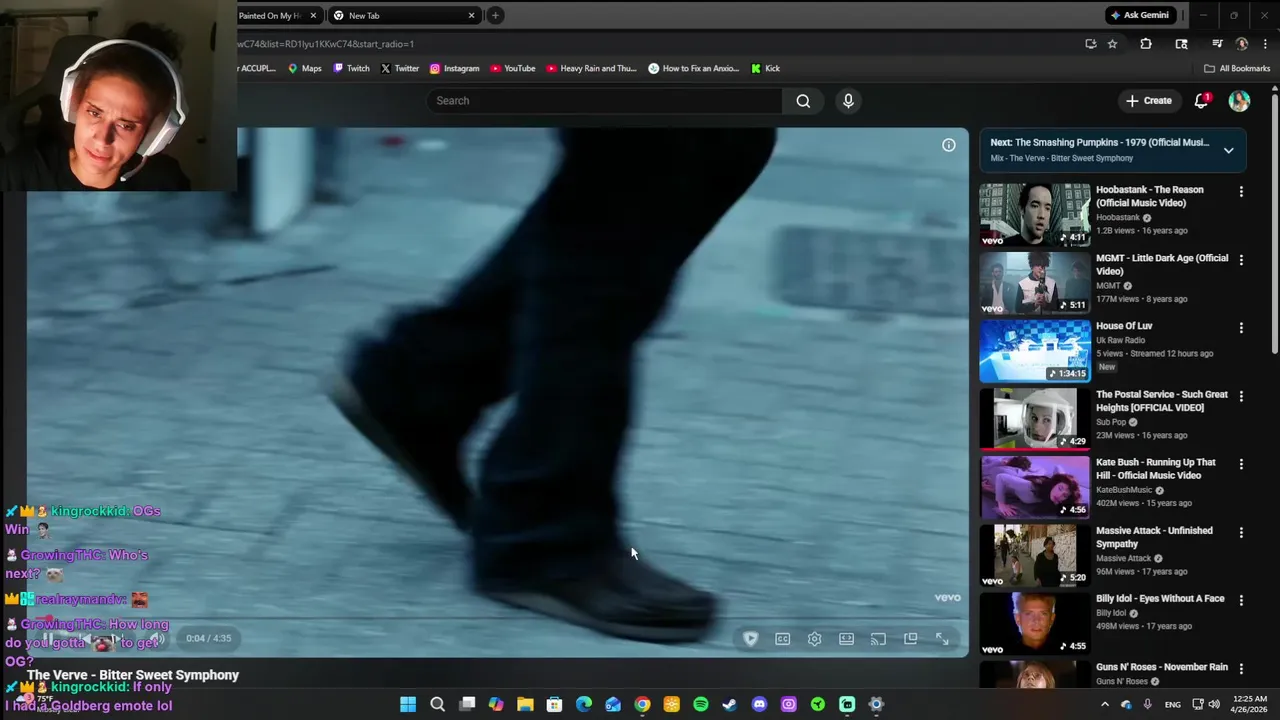Open video player settings gear

[815, 639]
